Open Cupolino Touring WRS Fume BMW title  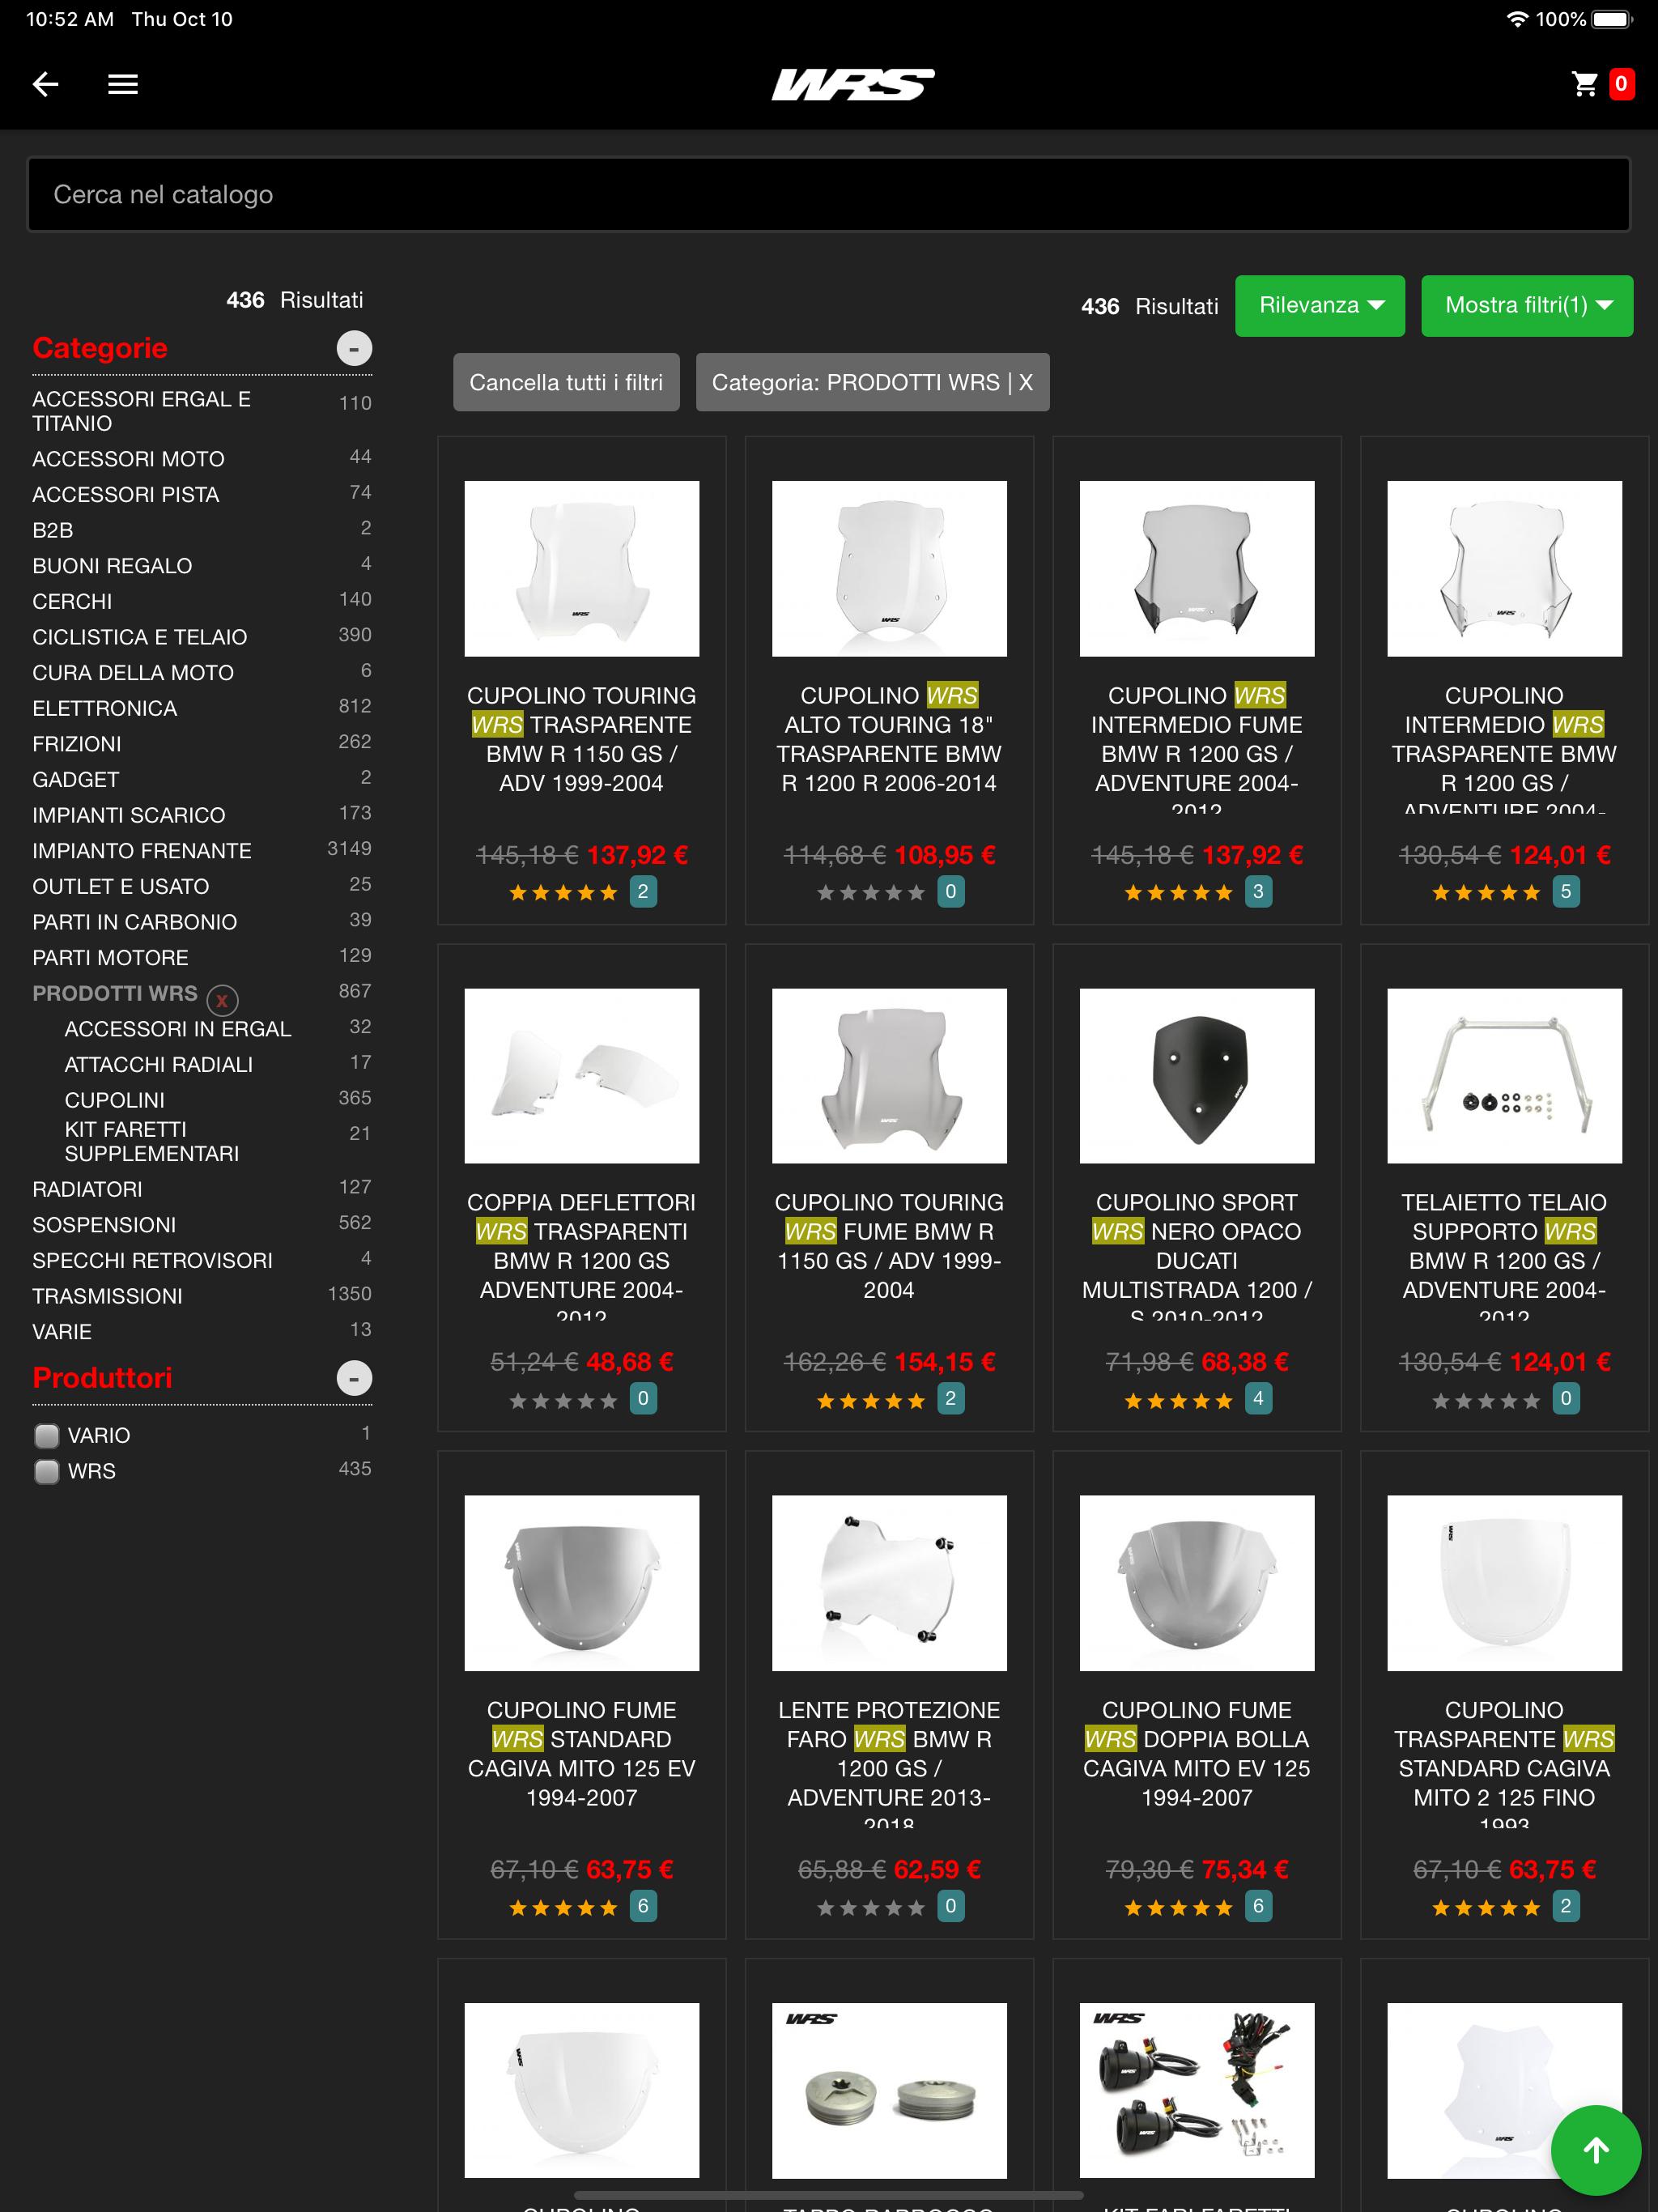coord(889,1246)
